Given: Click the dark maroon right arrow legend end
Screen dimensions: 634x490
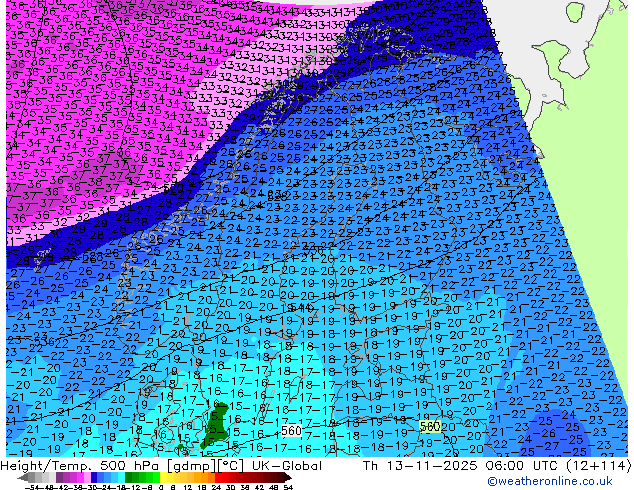Looking at the screenshot, I should (x=288, y=477).
